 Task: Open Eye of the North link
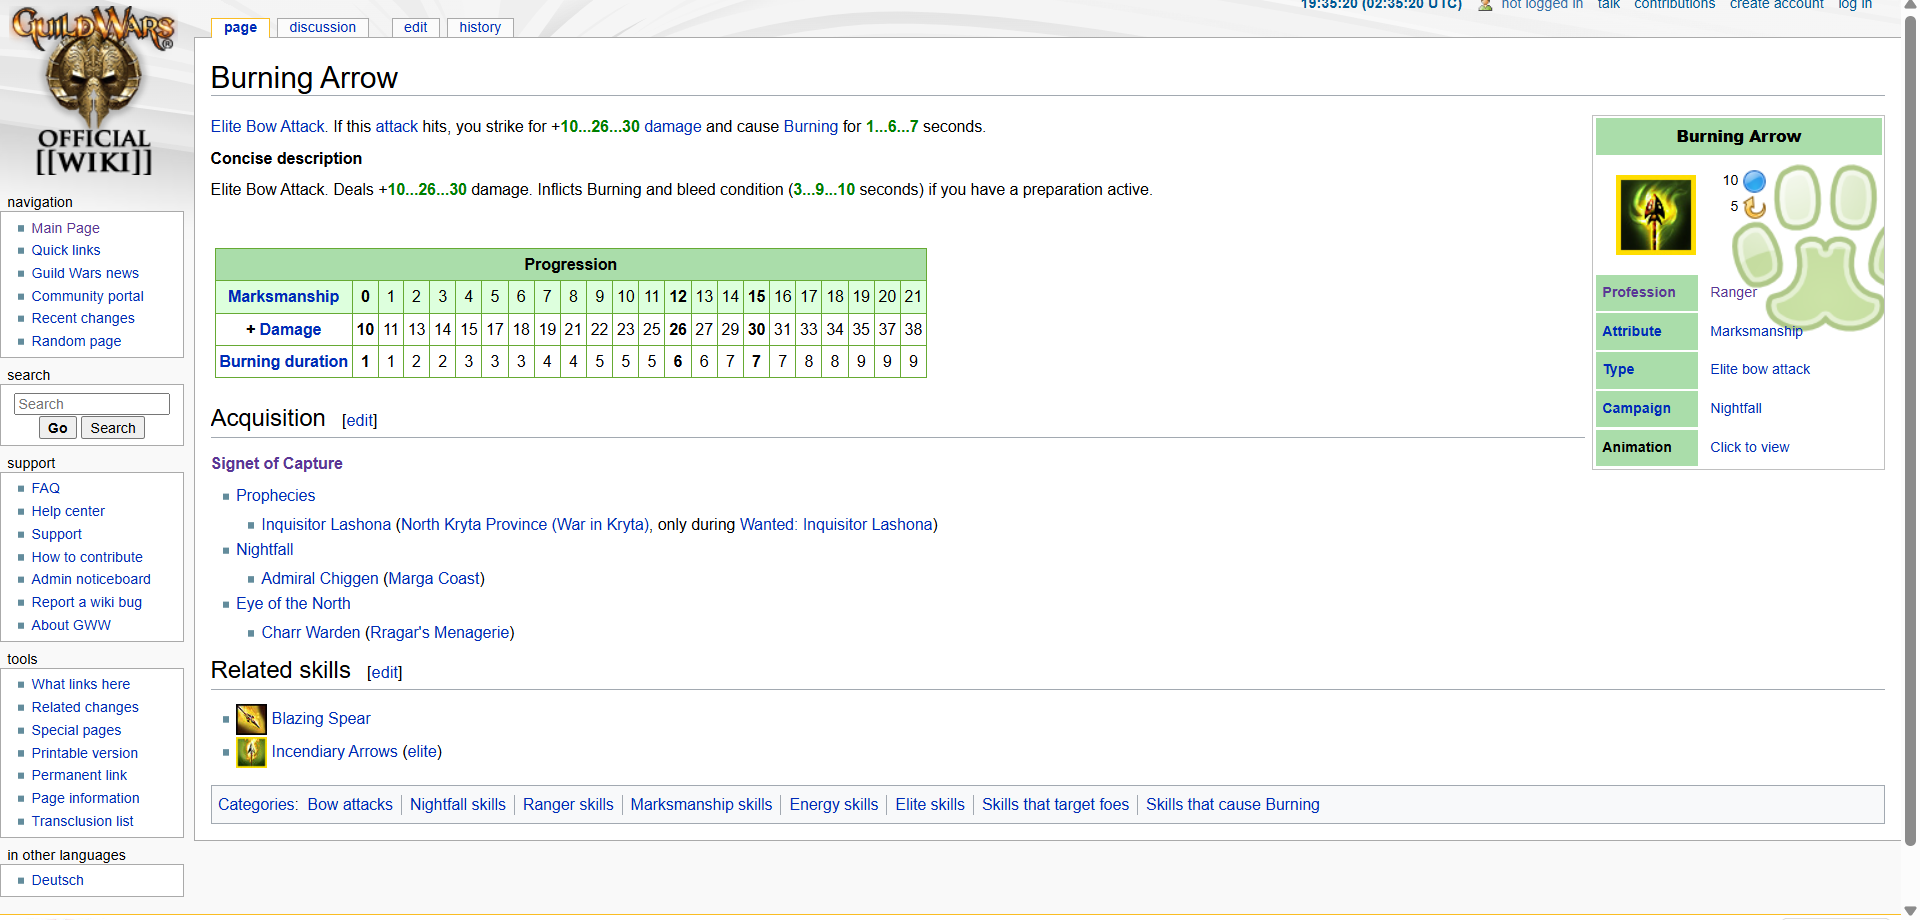pos(293,603)
